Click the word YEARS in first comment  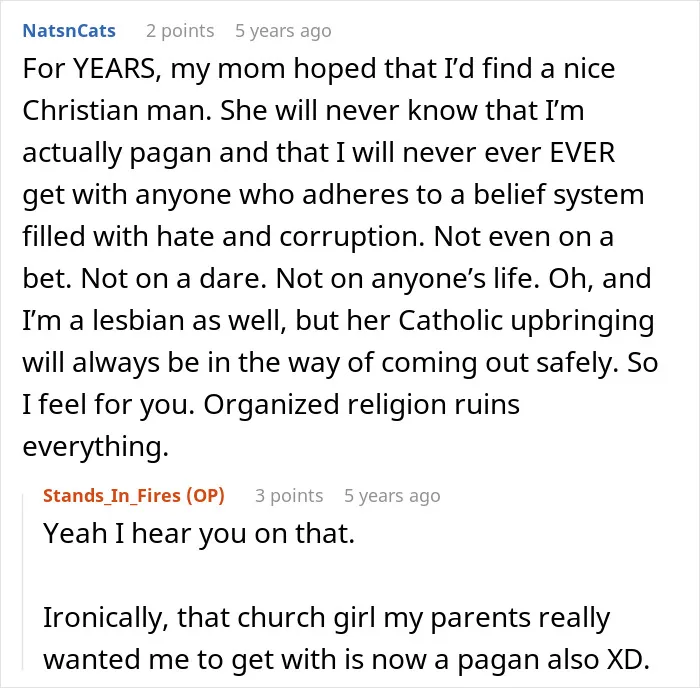[114, 69]
